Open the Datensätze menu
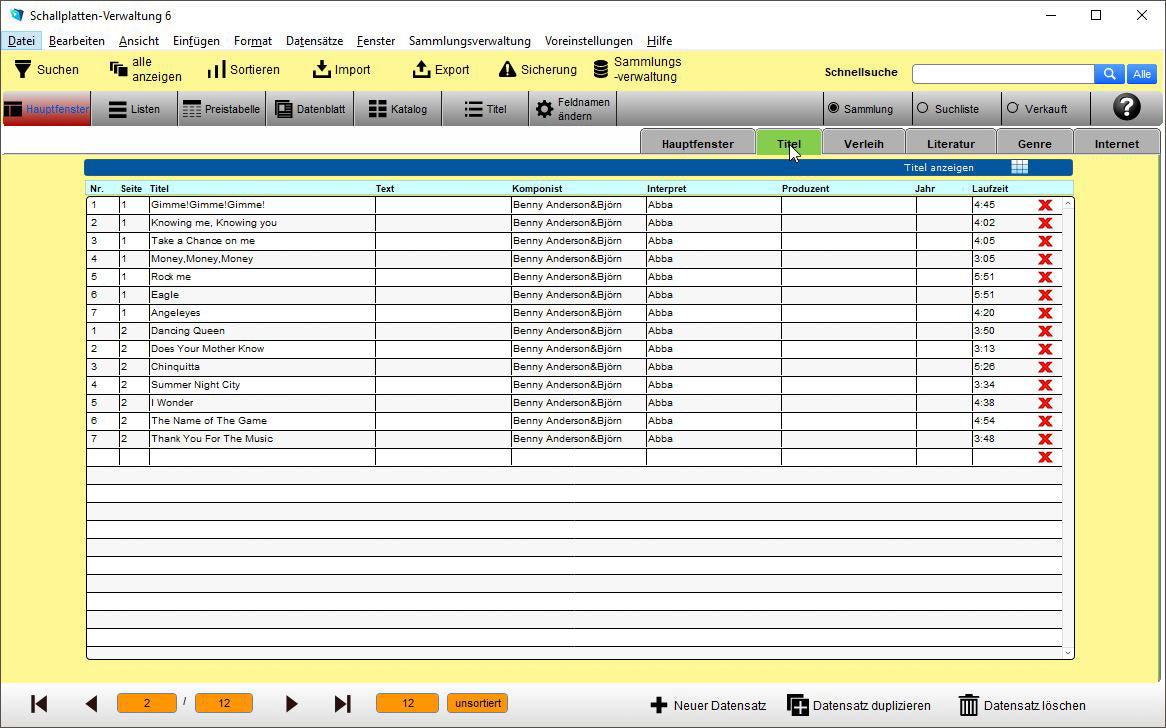The width and height of the screenshot is (1166, 728). pos(314,41)
